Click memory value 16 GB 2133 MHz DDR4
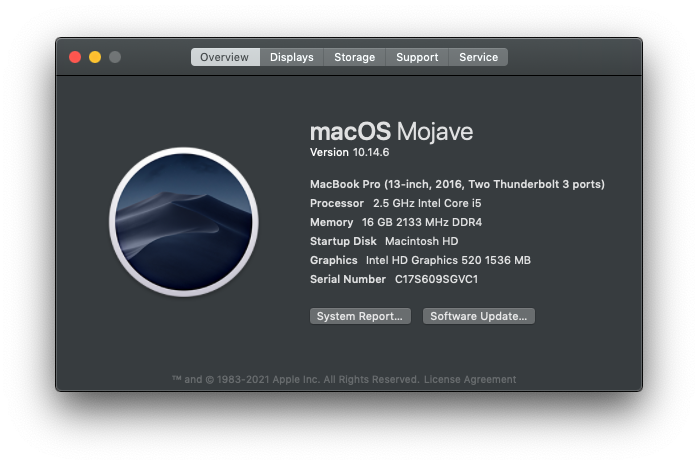The width and height of the screenshot is (698, 465). click(422, 222)
